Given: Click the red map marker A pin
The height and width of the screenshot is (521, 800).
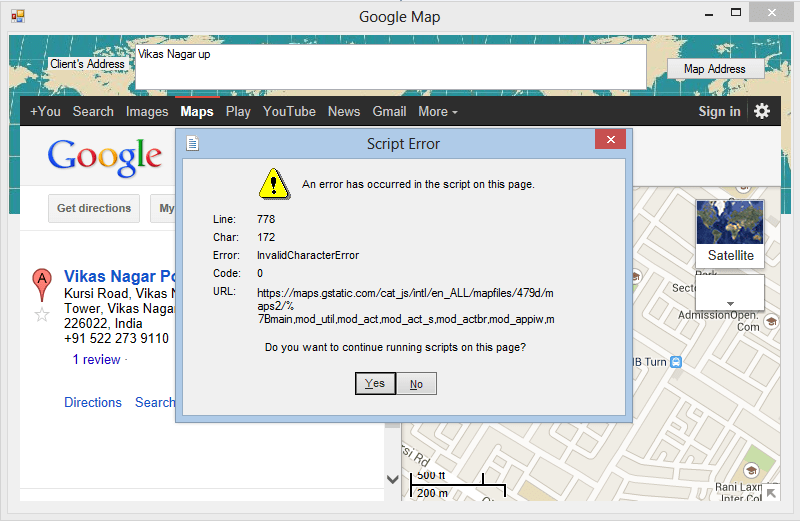Looking at the screenshot, I should click(x=42, y=284).
